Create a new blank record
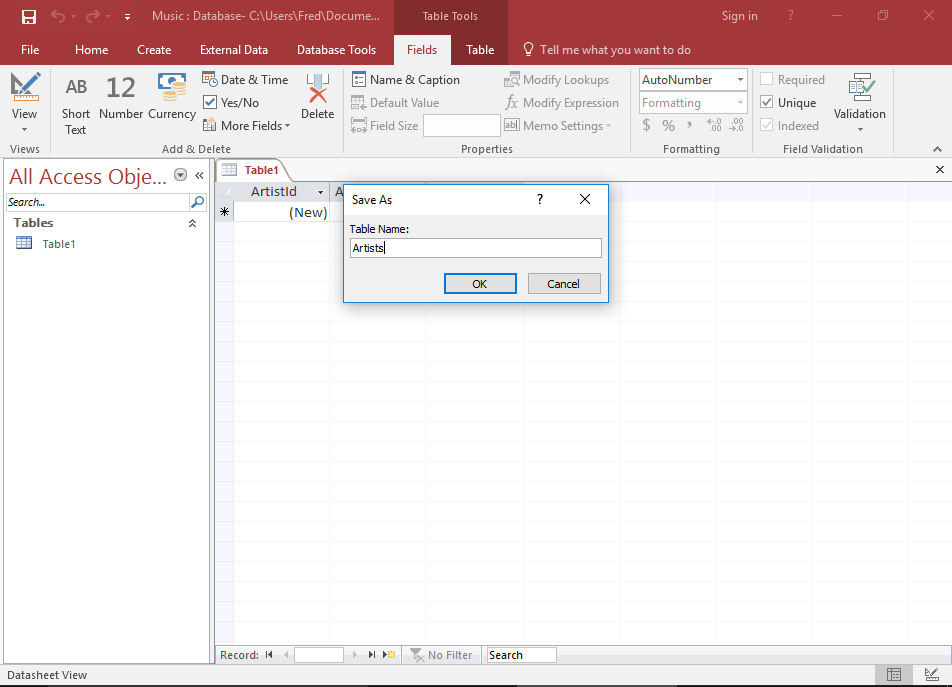This screenshot has height=687, width=952. pos(389,655)
